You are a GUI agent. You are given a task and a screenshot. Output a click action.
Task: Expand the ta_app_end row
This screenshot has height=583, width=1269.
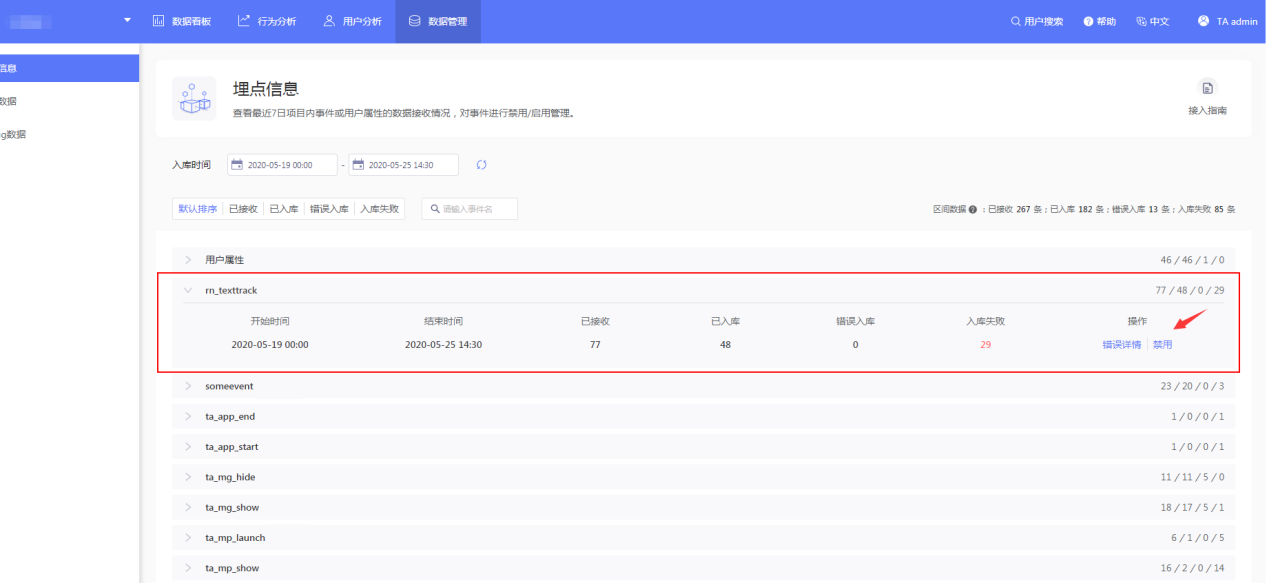tap(704, 416)
